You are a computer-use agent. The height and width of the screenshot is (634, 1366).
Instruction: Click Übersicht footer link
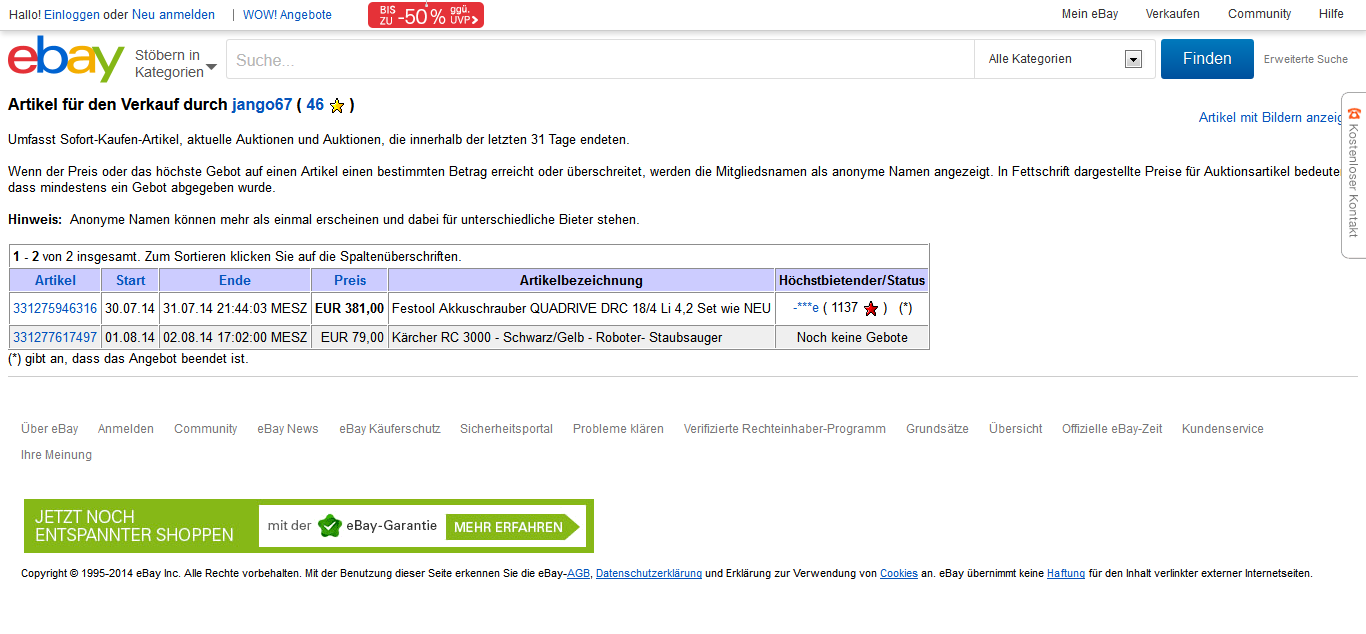click(1016, 429)
